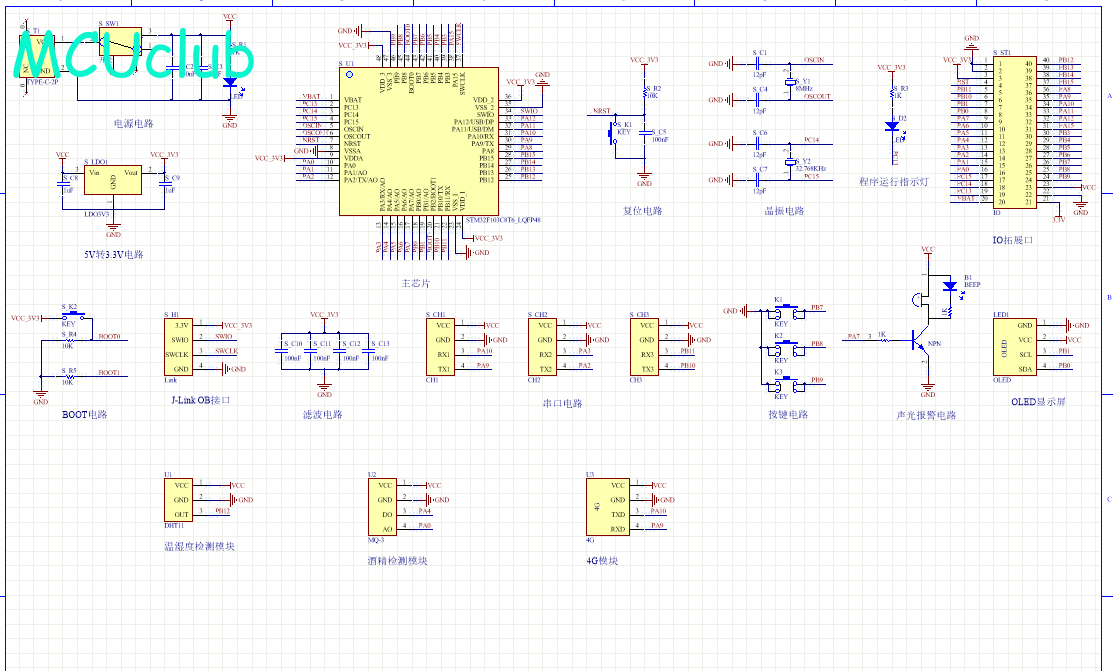The width and height of the screenshot is (1113, 671).
Task: Select the S_C10 filter capacitor
Action: [283, 351]
